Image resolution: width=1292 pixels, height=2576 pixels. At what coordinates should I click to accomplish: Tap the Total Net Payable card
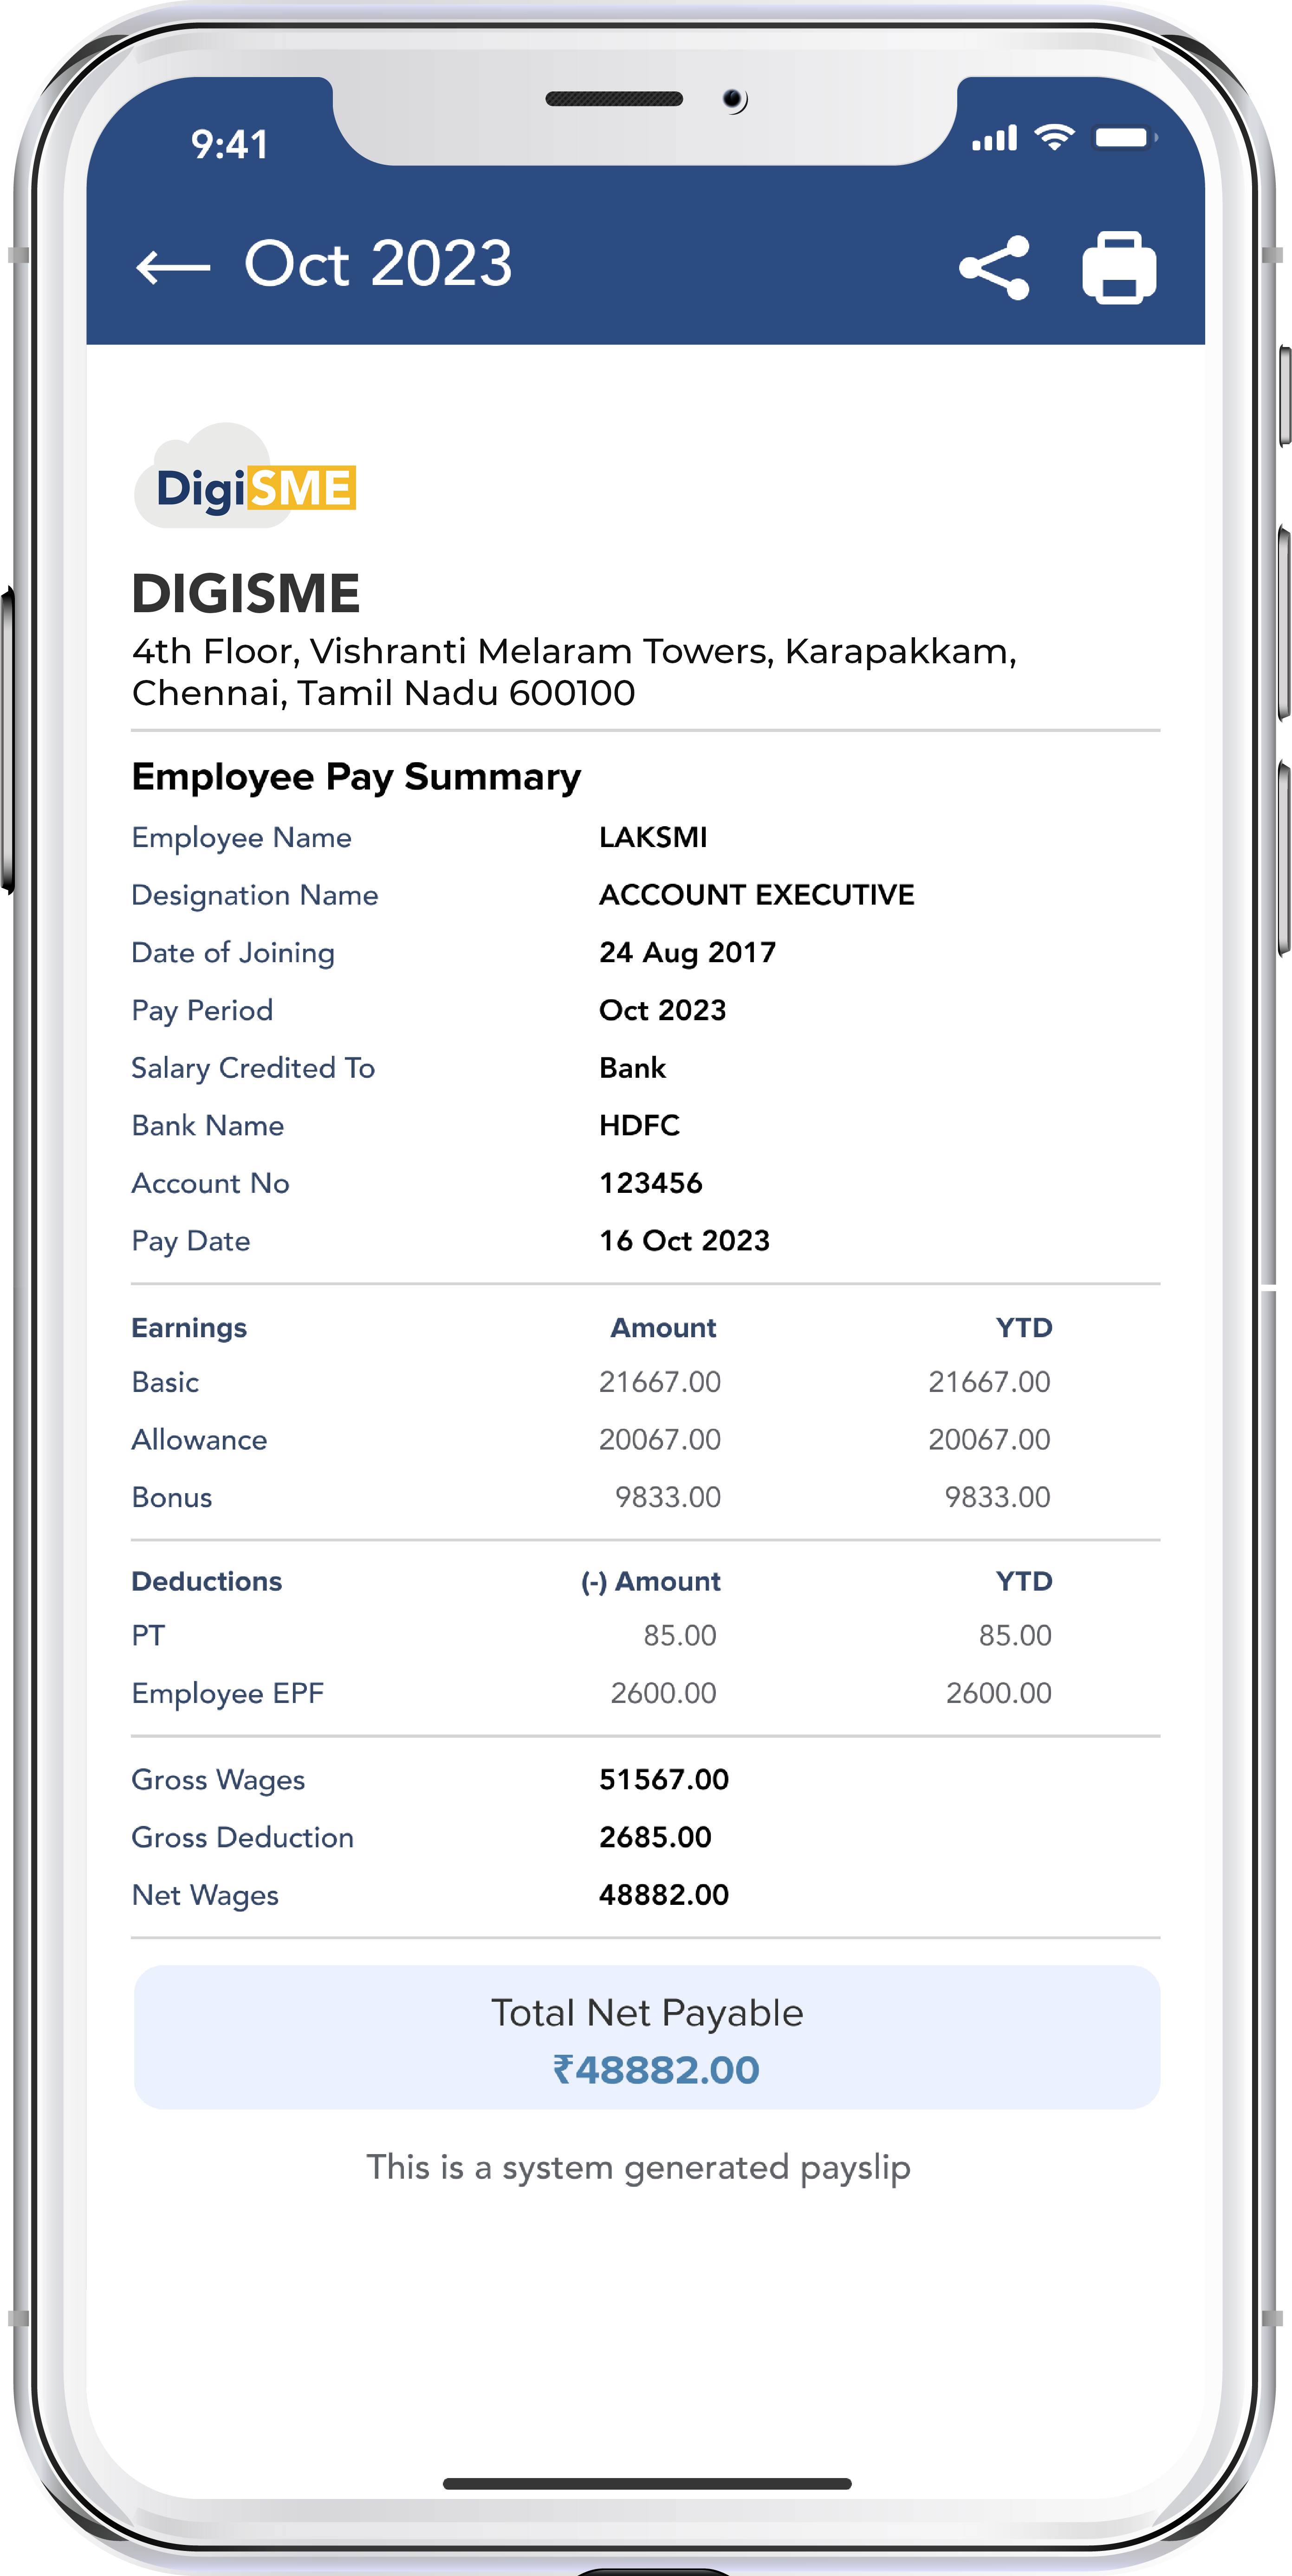coord(647,2037)
